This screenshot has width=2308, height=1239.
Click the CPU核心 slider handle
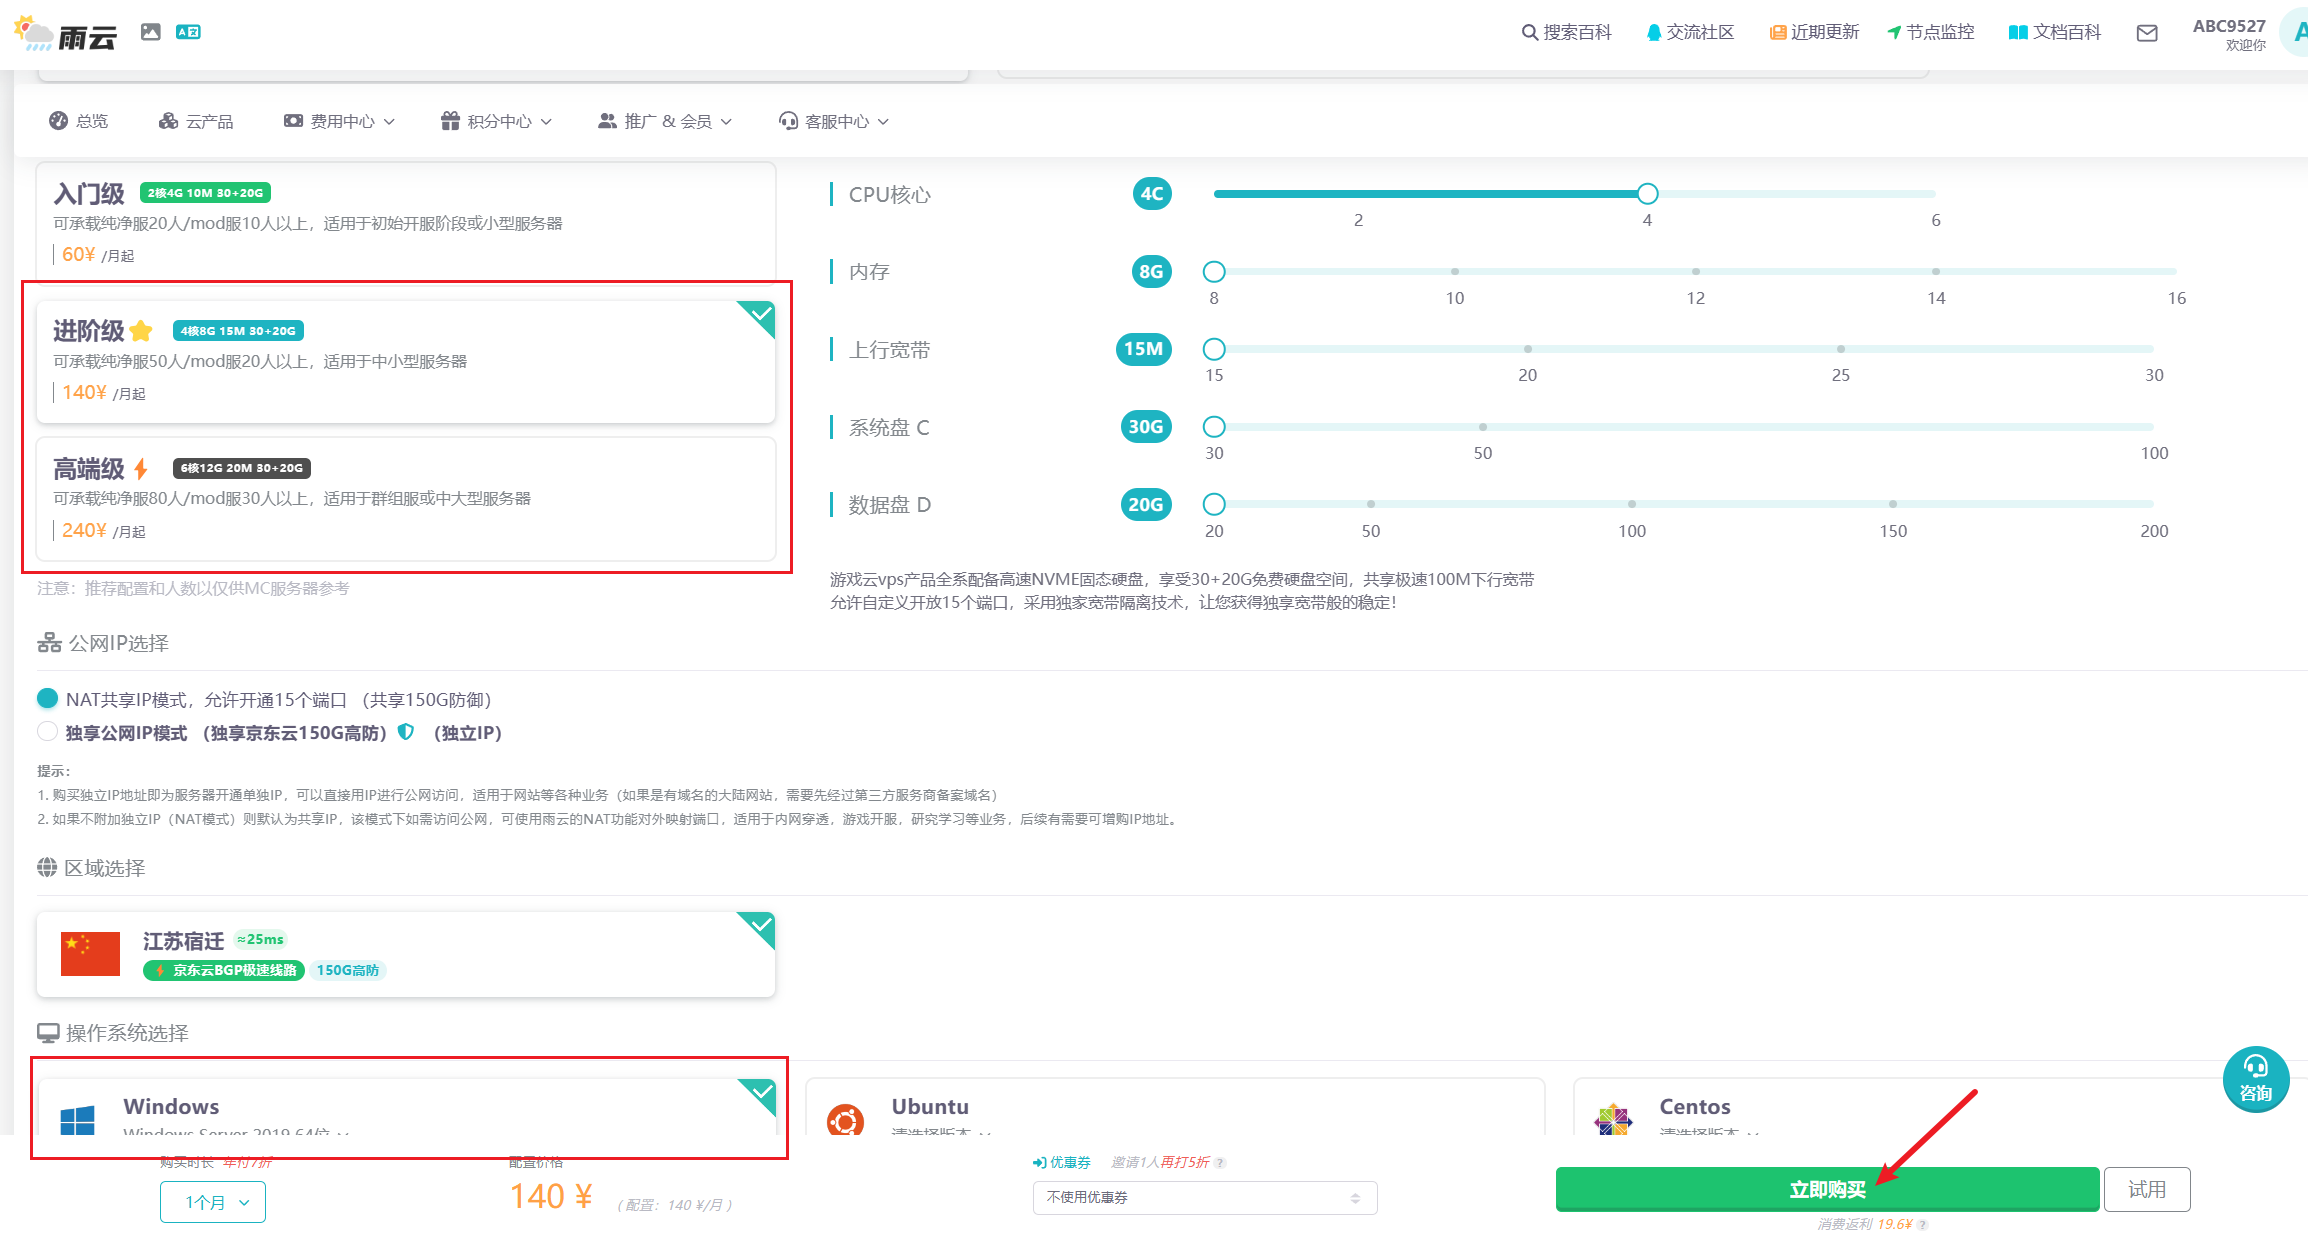click(x=1647, y=194)
